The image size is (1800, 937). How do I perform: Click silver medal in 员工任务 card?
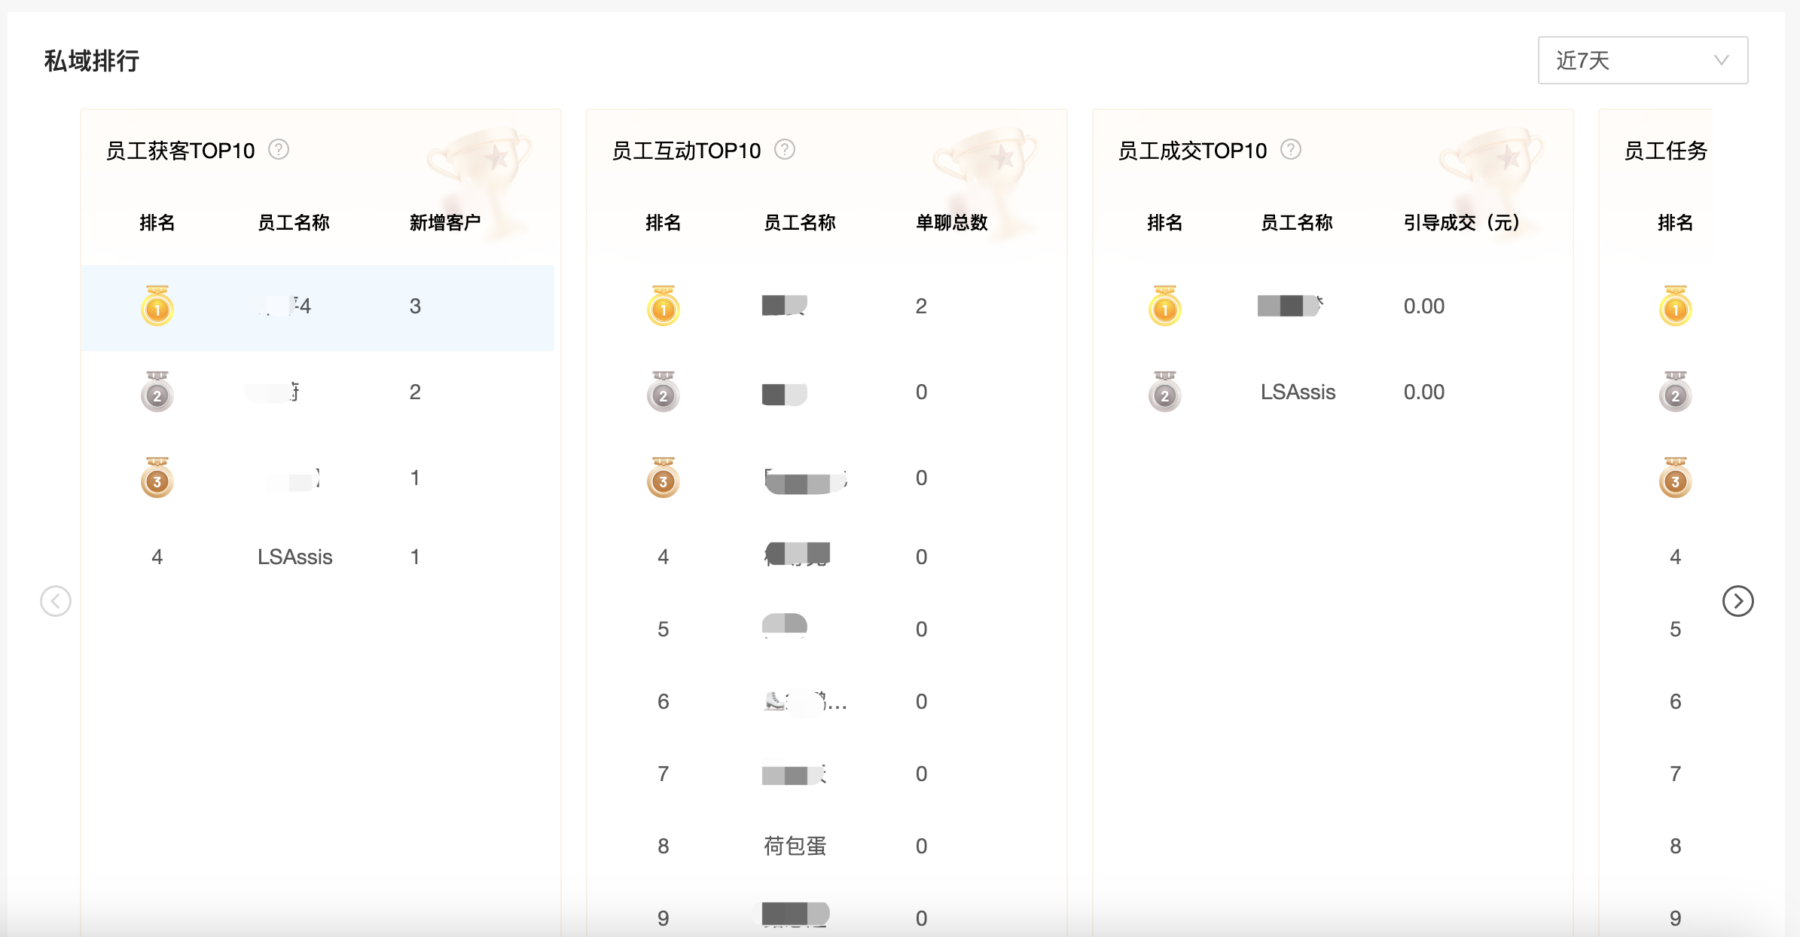1675,392
